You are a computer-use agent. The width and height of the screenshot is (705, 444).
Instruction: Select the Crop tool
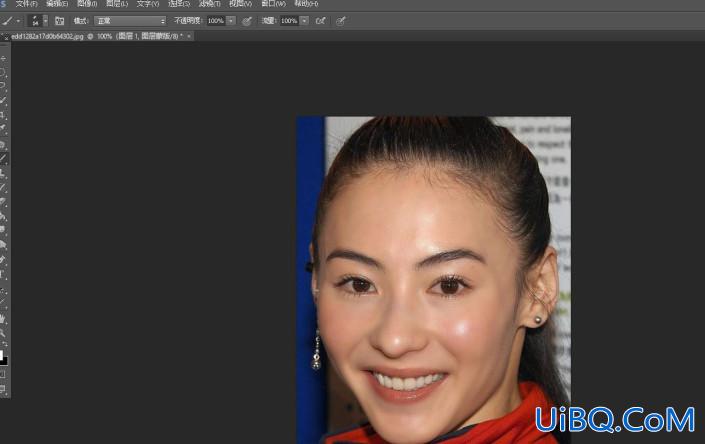3,115
